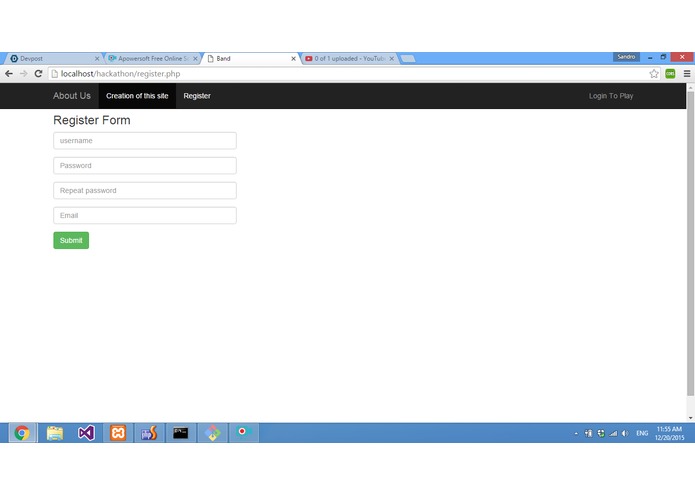Open the green extension icon
The height and width of the screenshot is (494, 695).
(x=670, y=74)
